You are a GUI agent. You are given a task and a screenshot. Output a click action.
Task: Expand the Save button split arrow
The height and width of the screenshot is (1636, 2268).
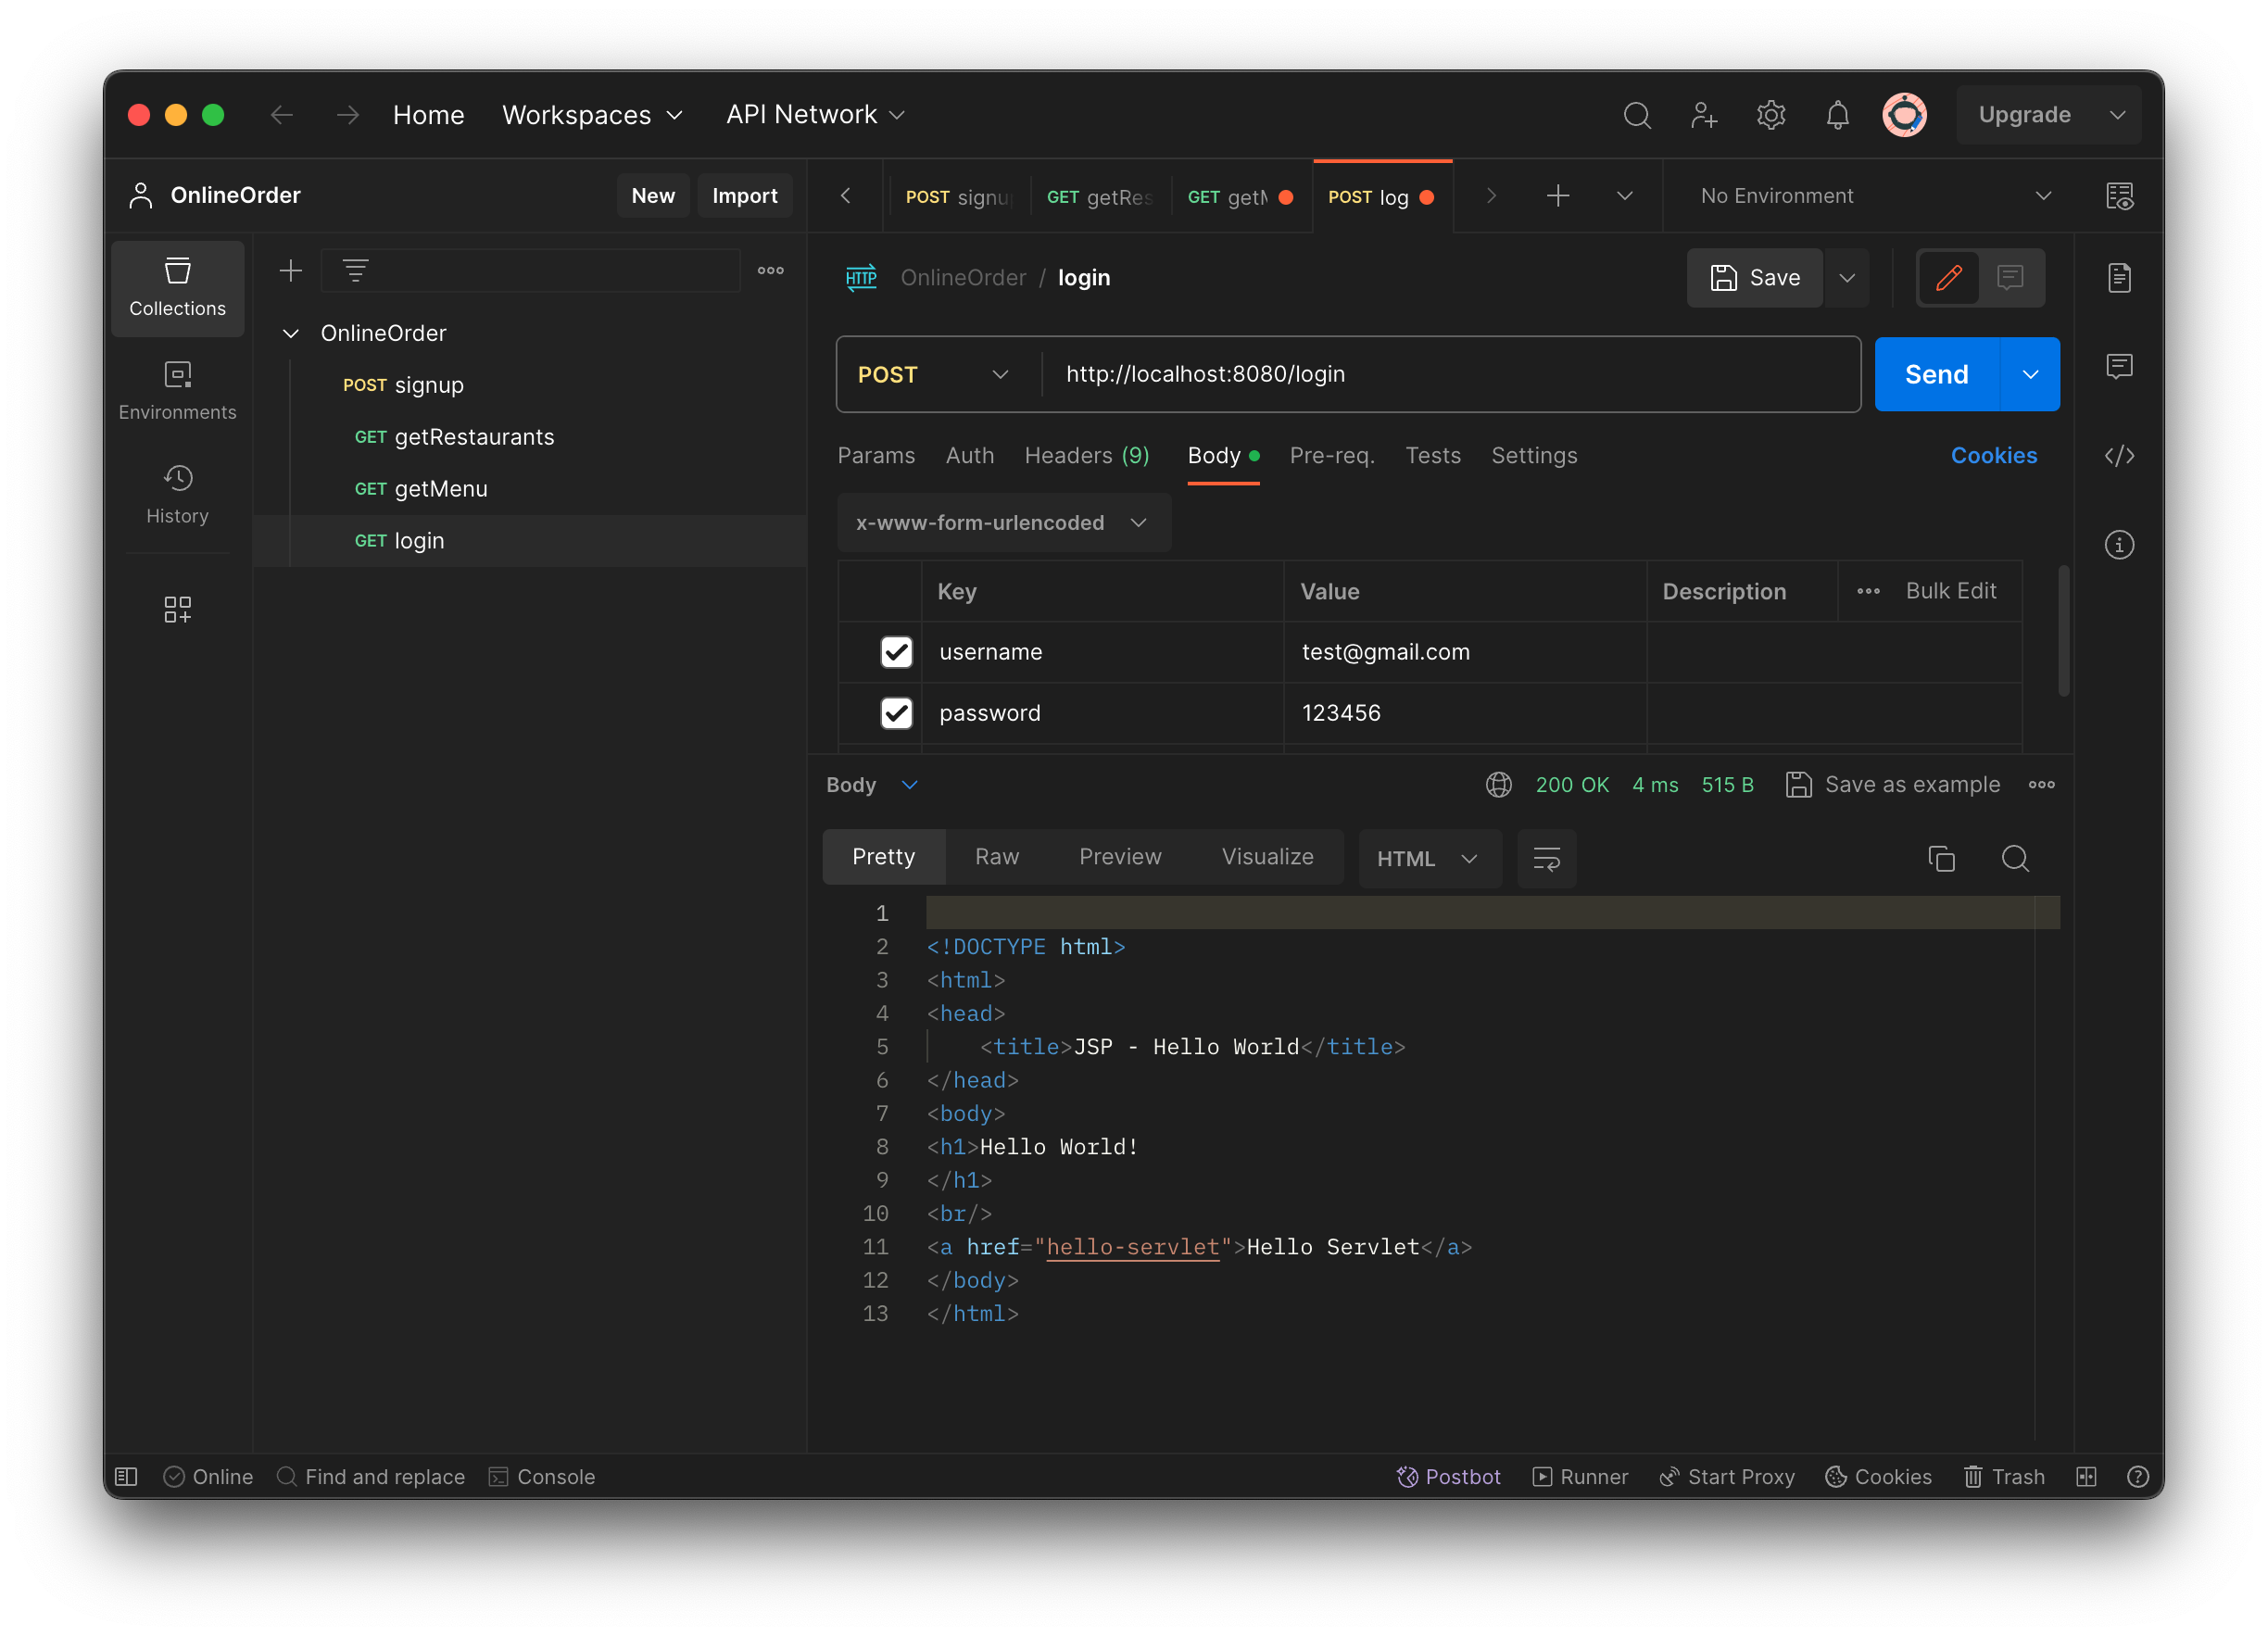pos(1847,278)
